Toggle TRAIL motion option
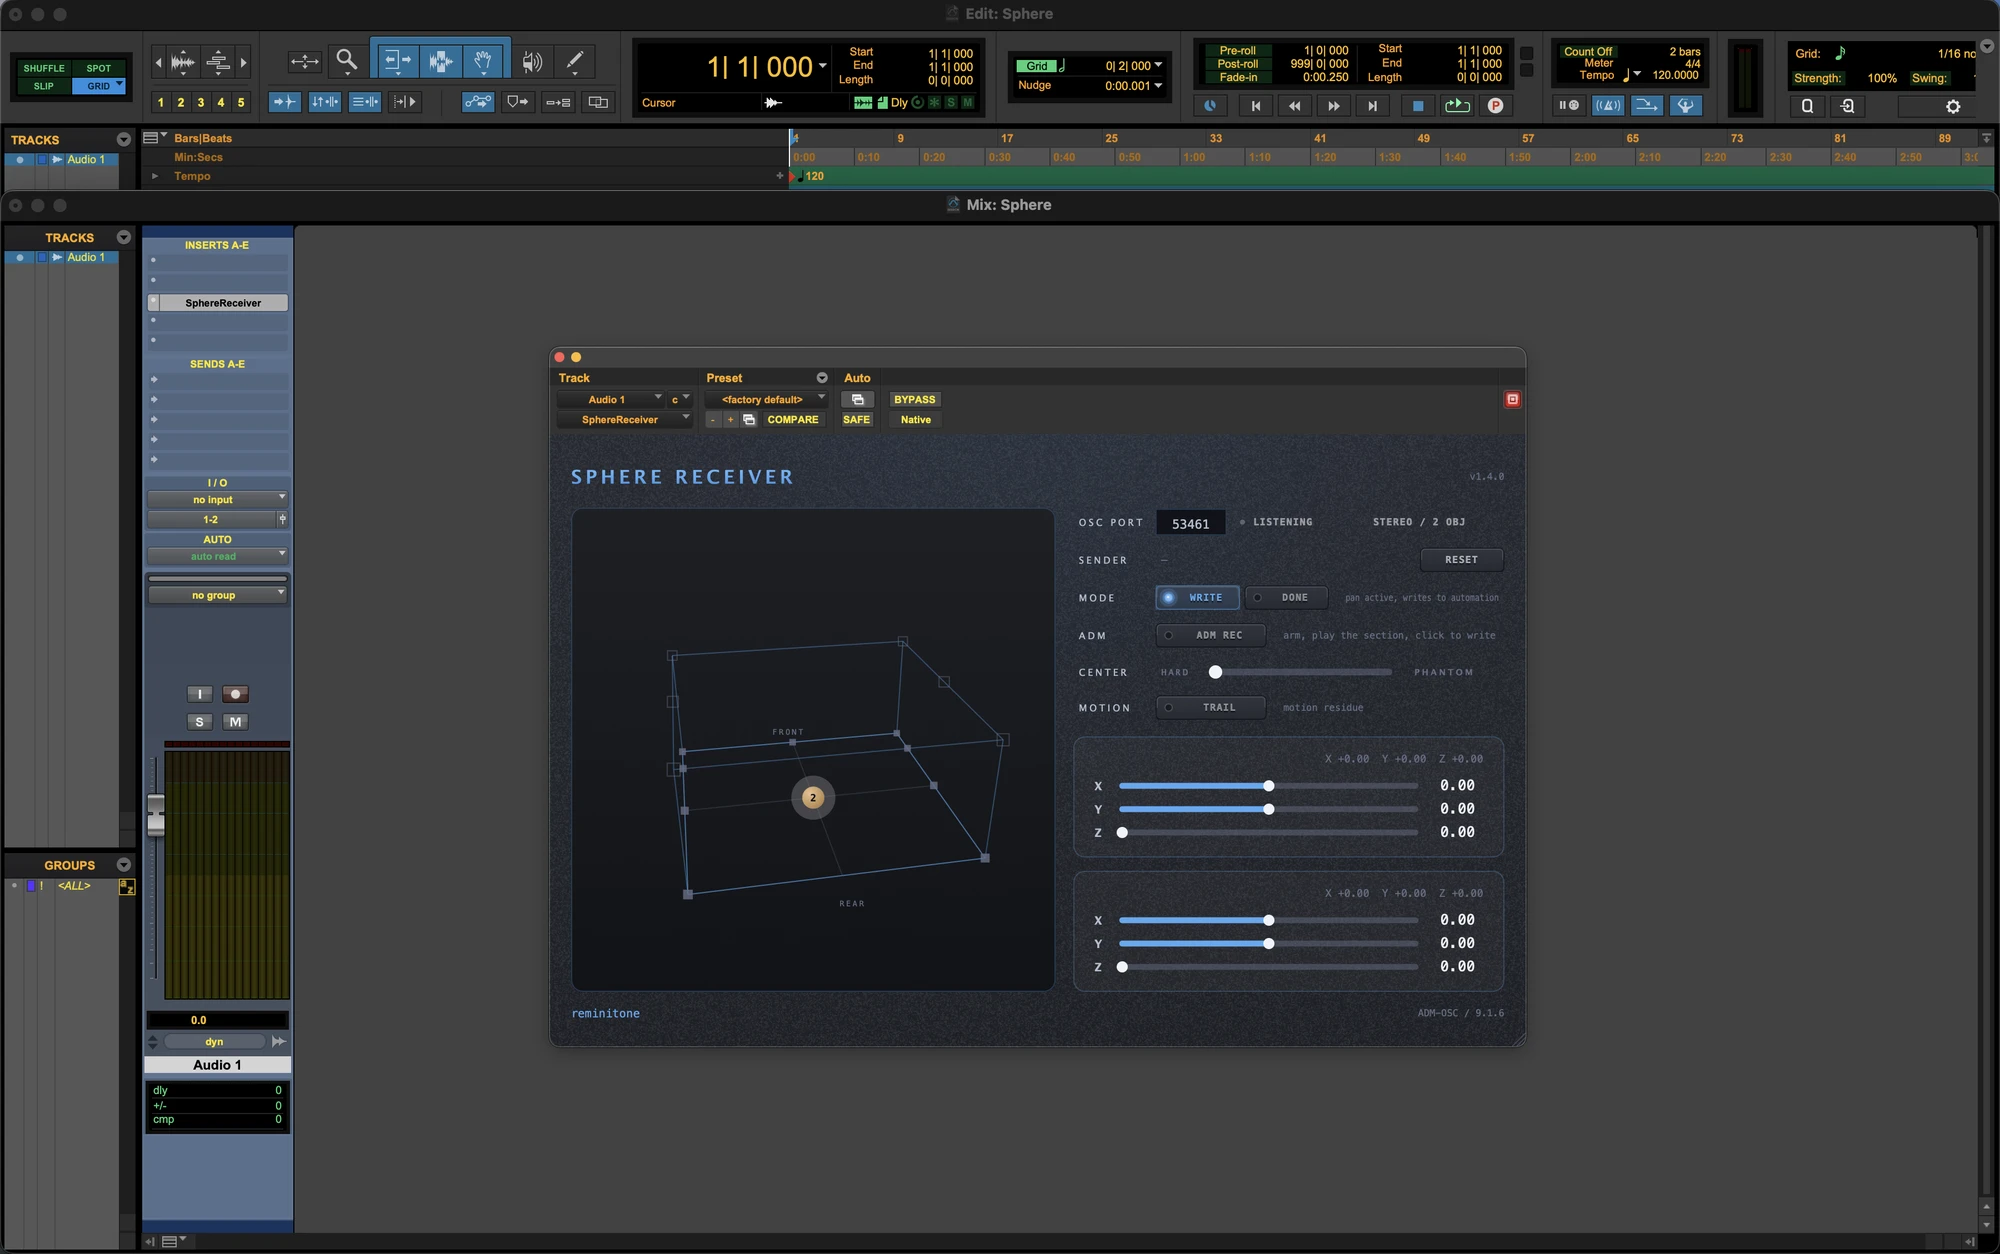 [x=1211, y=707]
